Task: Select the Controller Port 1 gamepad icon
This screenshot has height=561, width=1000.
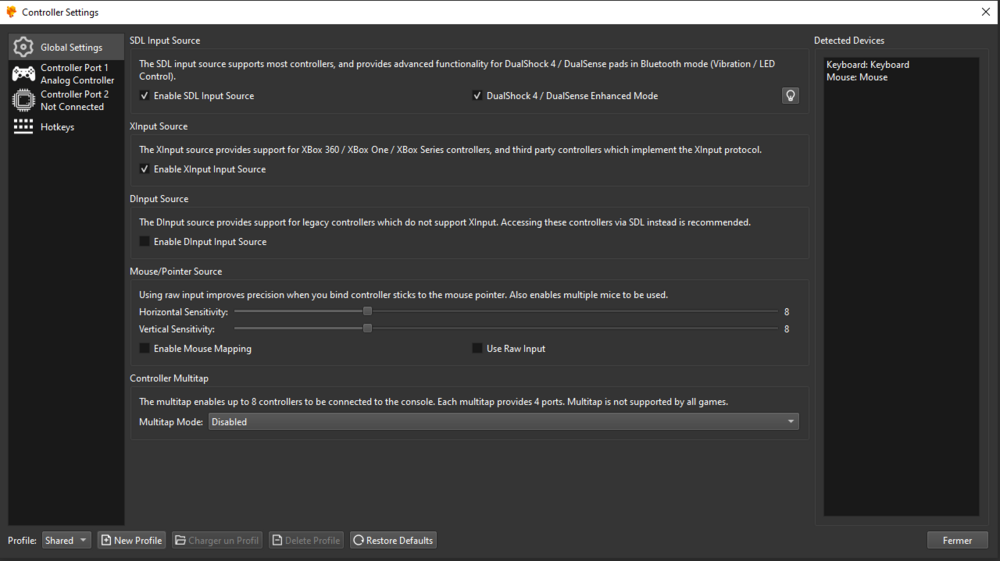Action: point(23,74)
